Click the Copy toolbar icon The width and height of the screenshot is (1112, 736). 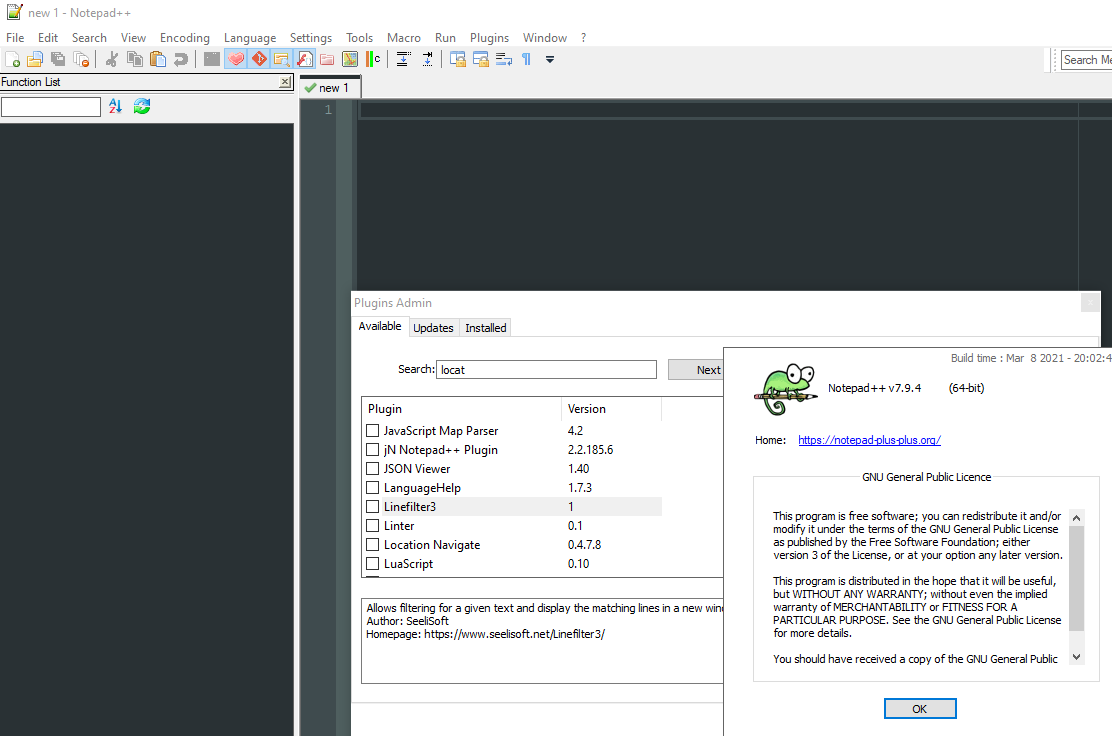[x=134, y=60]
